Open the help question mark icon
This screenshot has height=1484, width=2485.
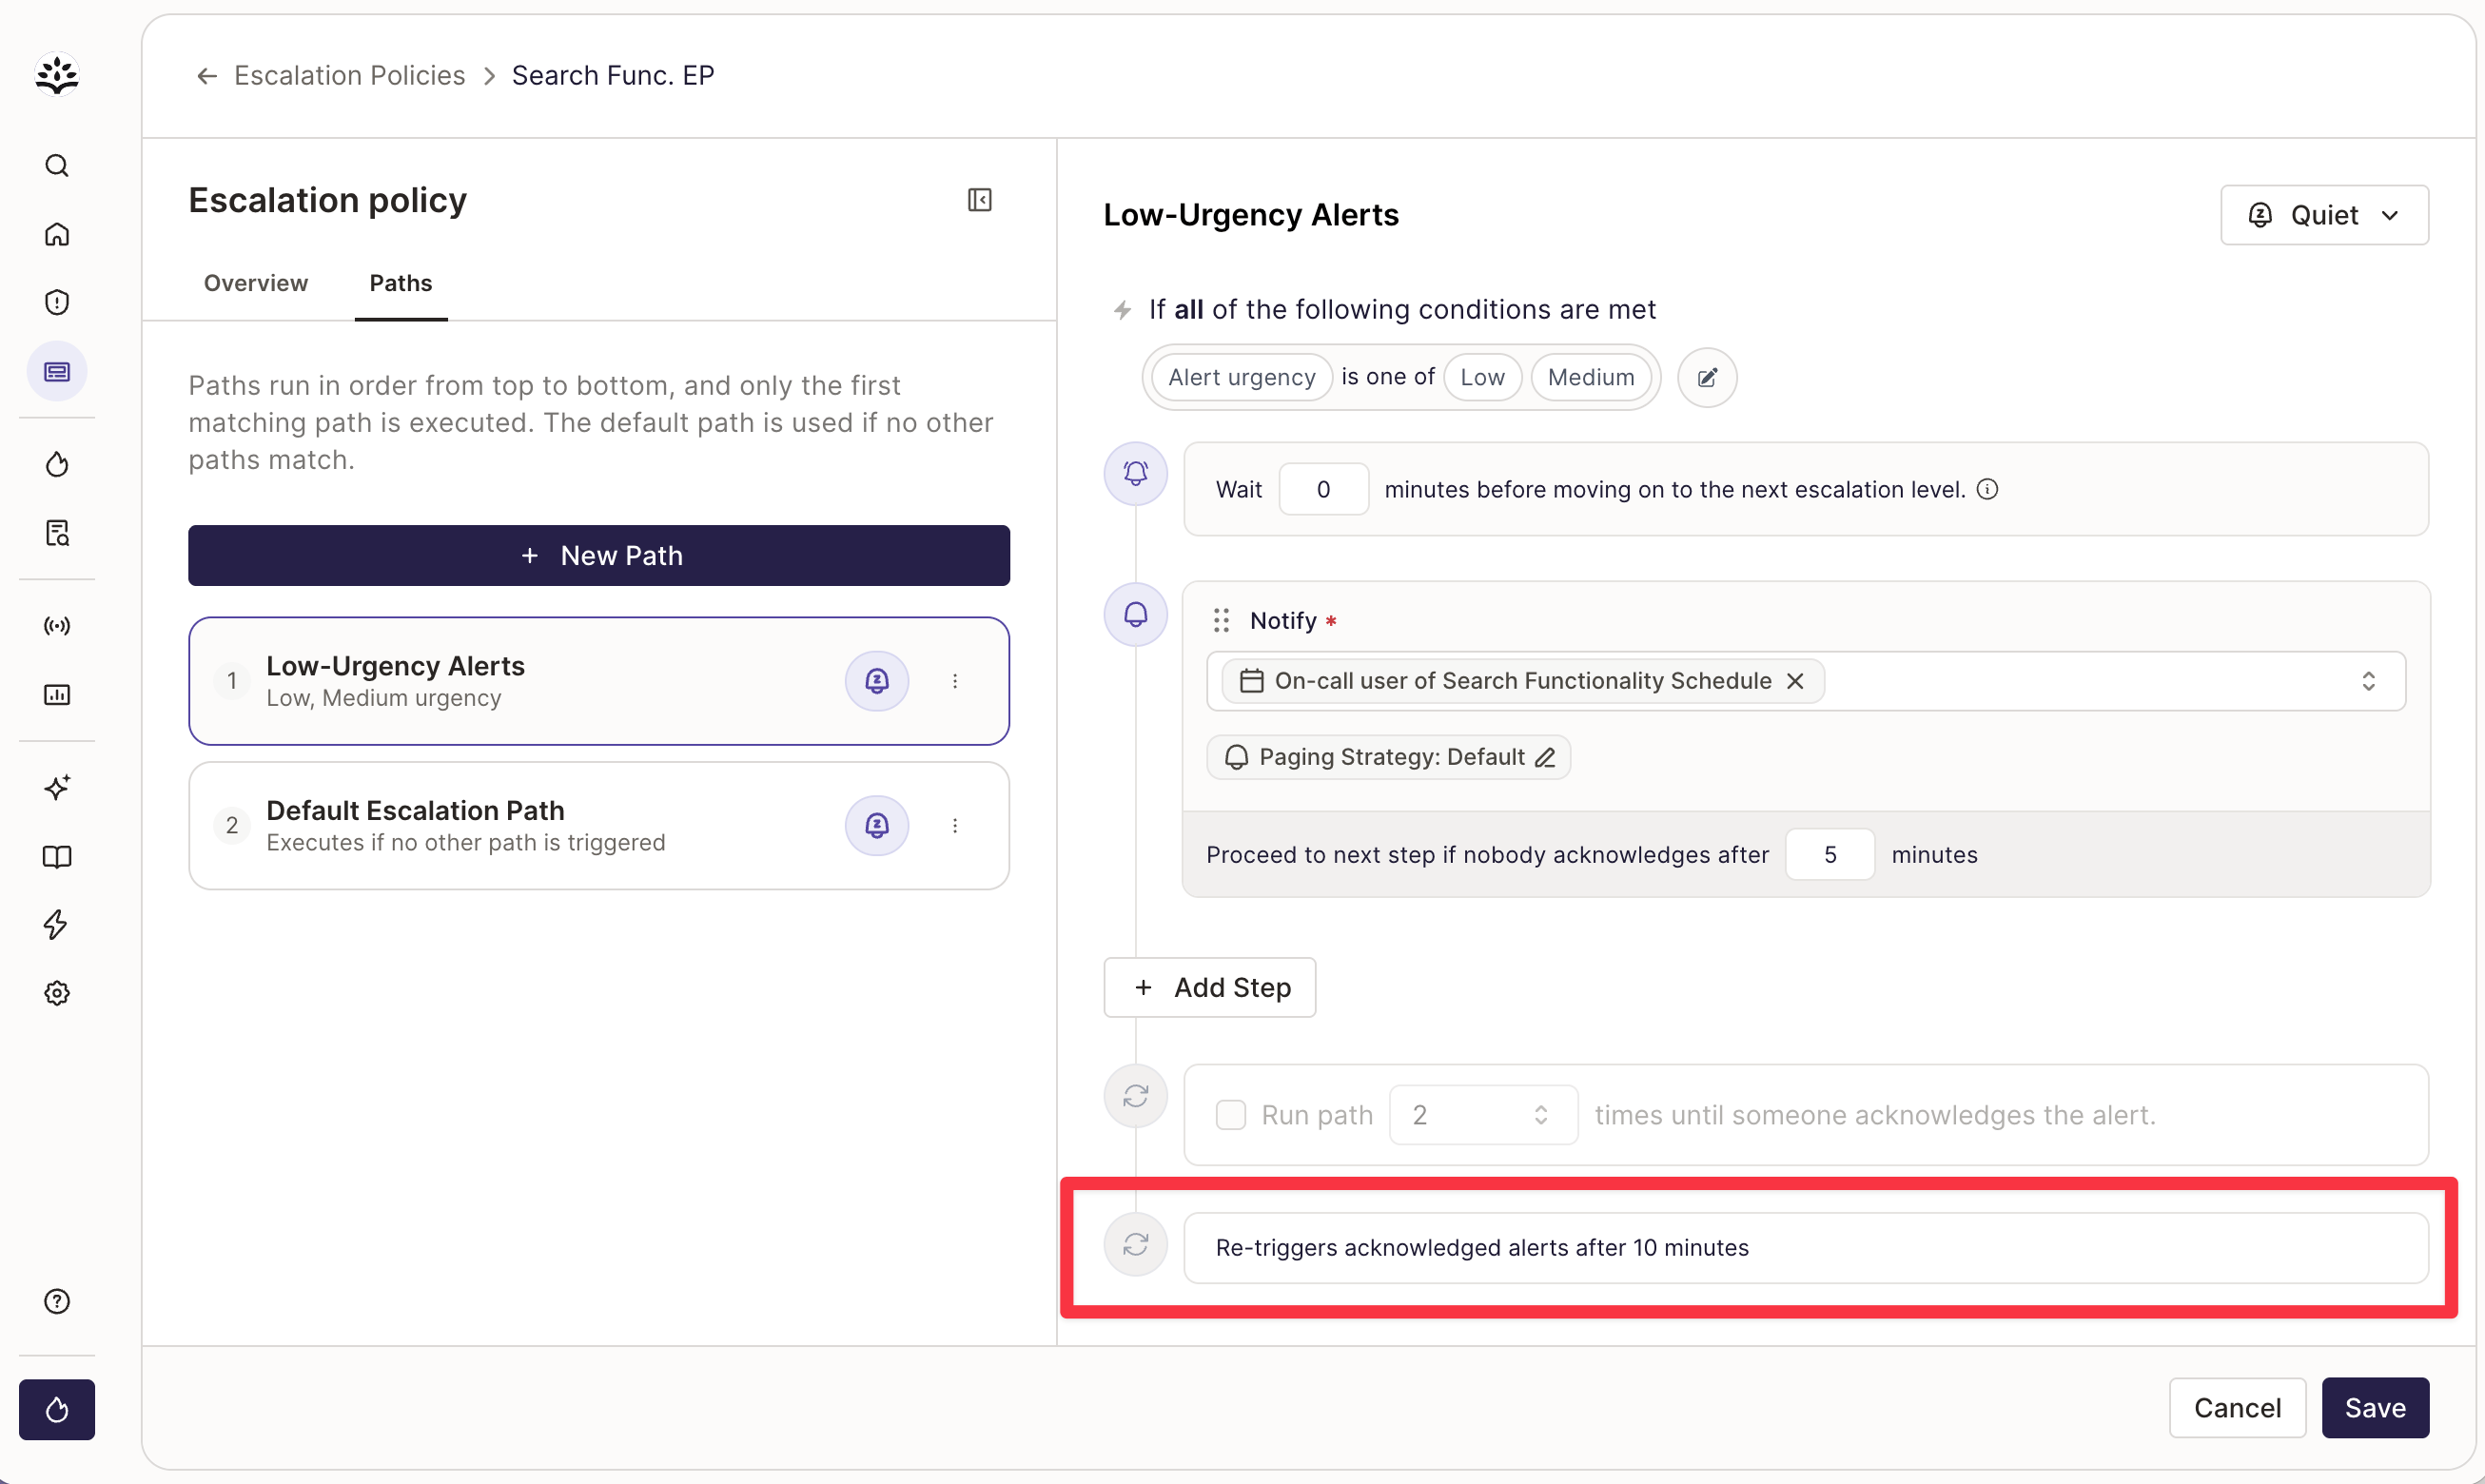click(57, 1302)
